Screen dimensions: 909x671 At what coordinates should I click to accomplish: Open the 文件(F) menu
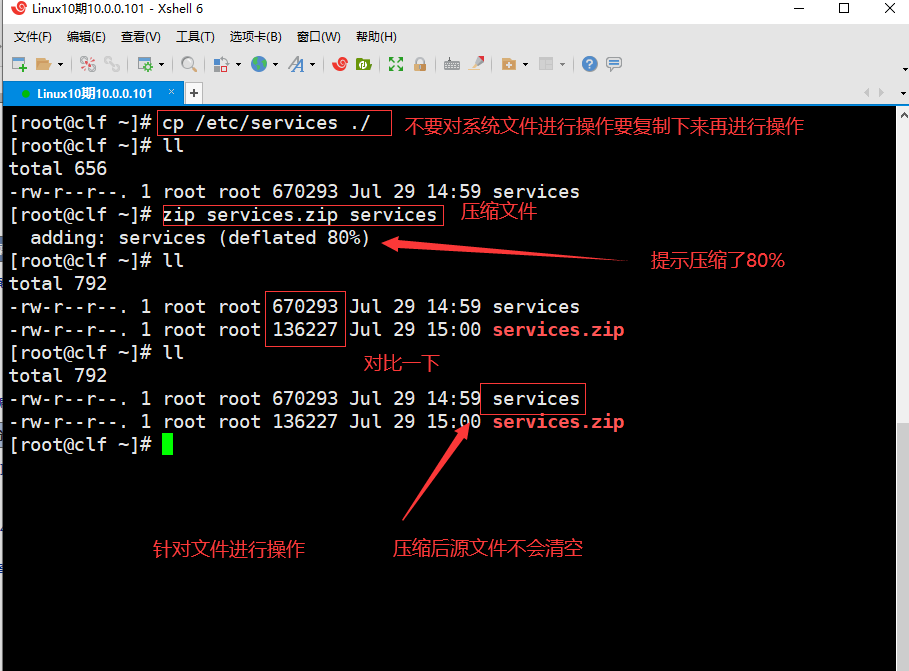(x=33, y=37)
